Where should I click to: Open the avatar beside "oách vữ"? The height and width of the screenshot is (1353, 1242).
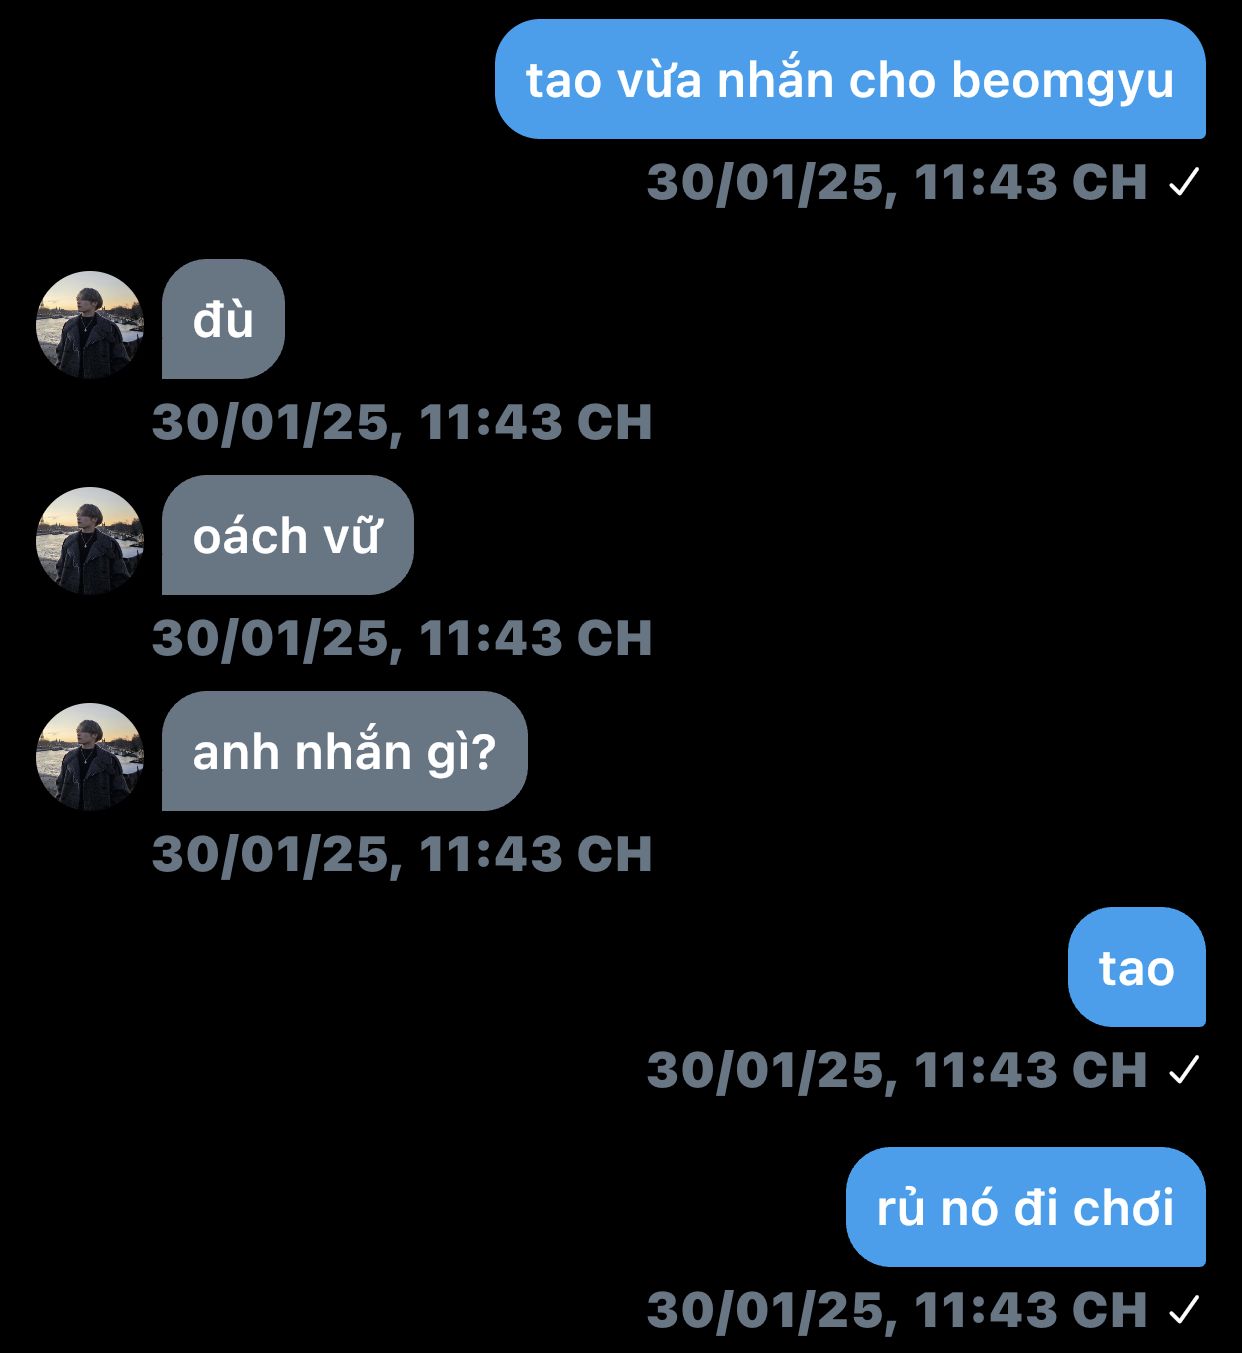[x=90, y=540]
